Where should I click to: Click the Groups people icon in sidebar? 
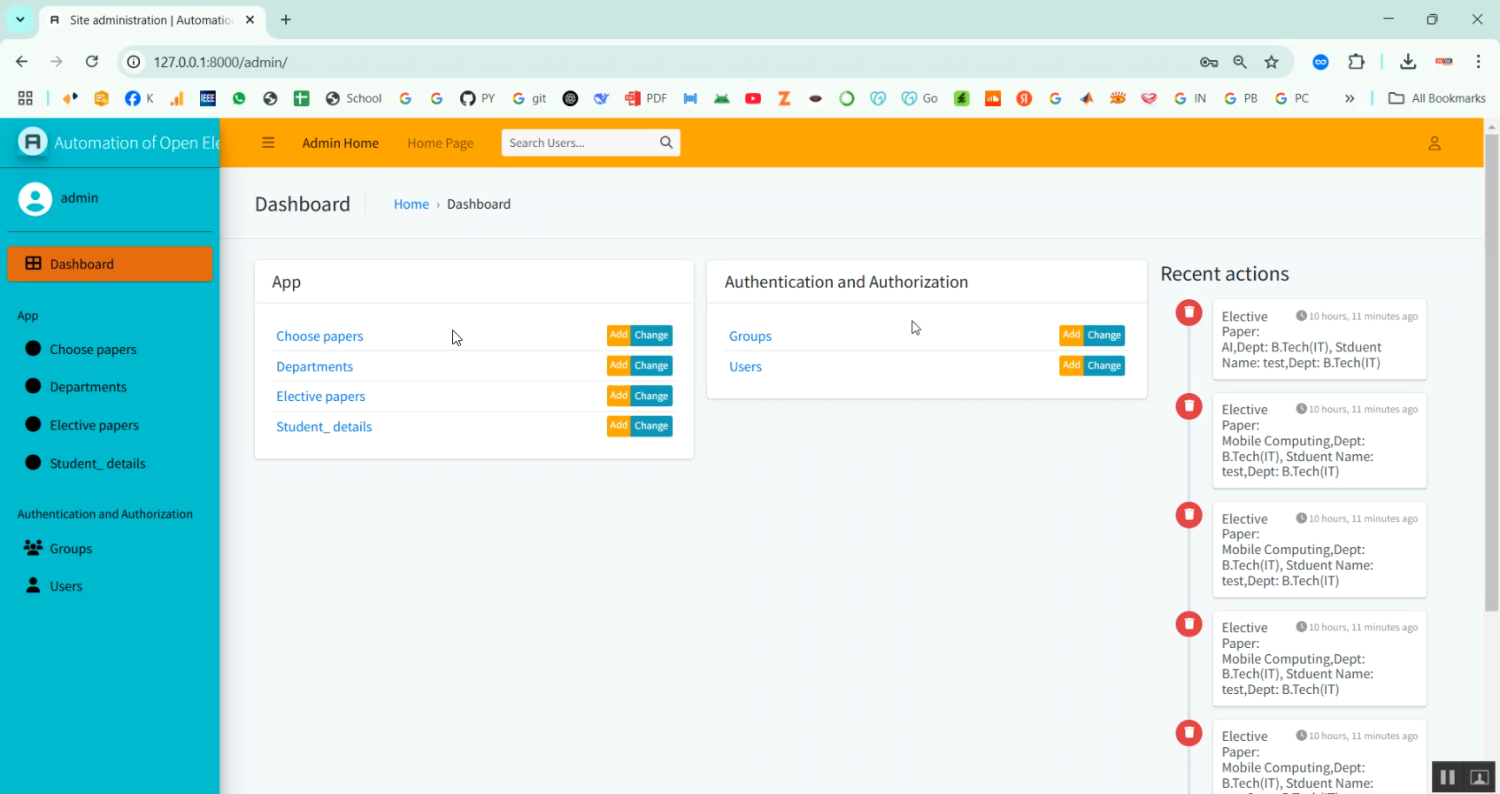pyautogui.click(x=33, y=548)
